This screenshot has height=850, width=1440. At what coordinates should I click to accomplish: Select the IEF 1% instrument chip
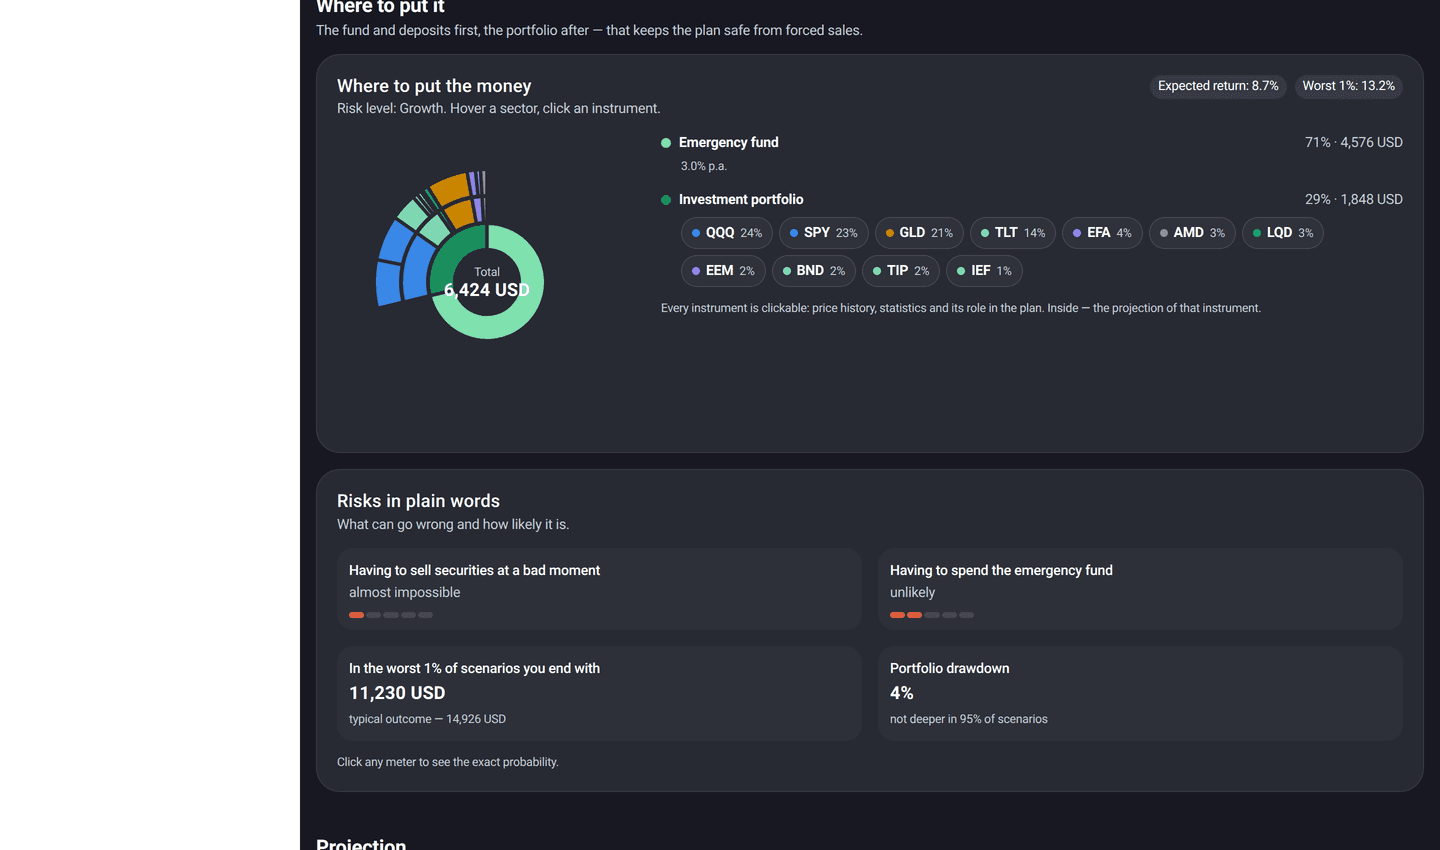[x=984, y=271]
